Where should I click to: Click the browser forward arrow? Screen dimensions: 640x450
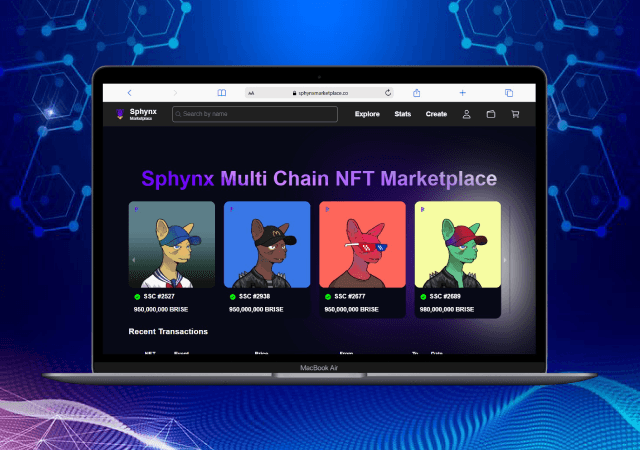pyautogui.click(x=175, y=93)
